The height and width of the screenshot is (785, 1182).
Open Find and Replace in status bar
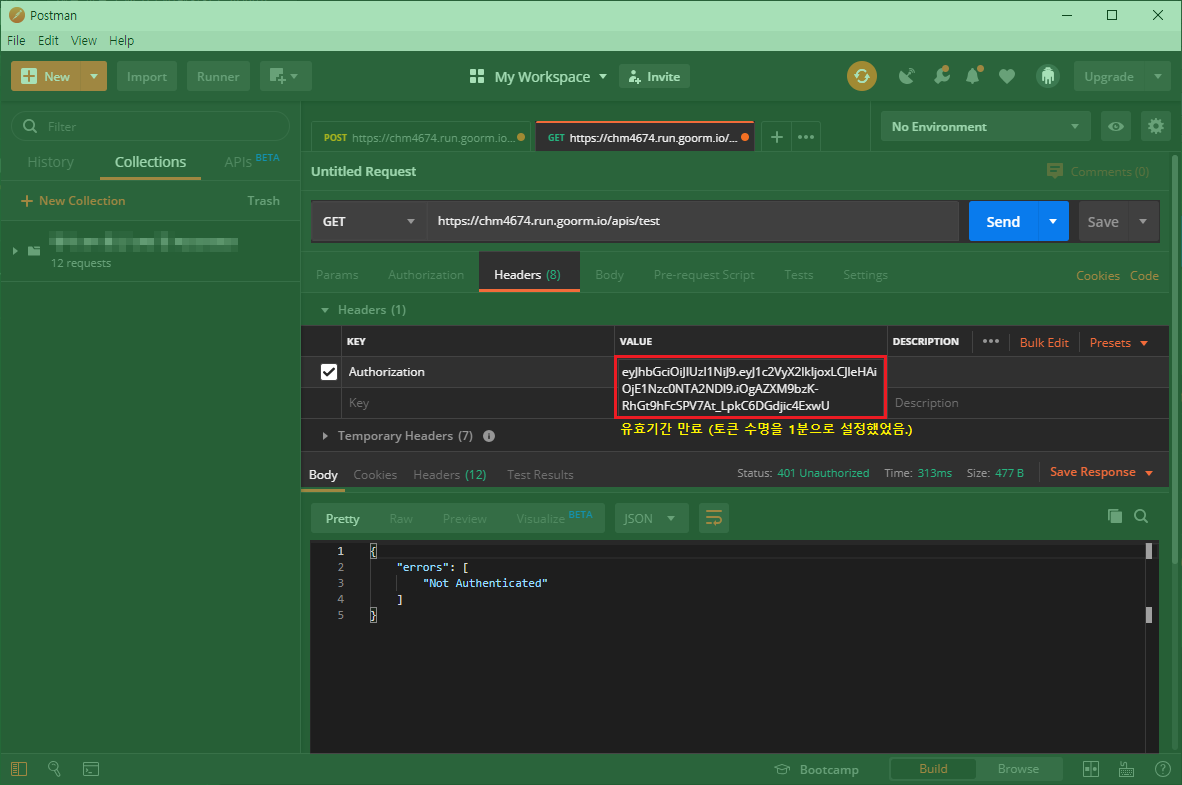[x=54, y=769]
